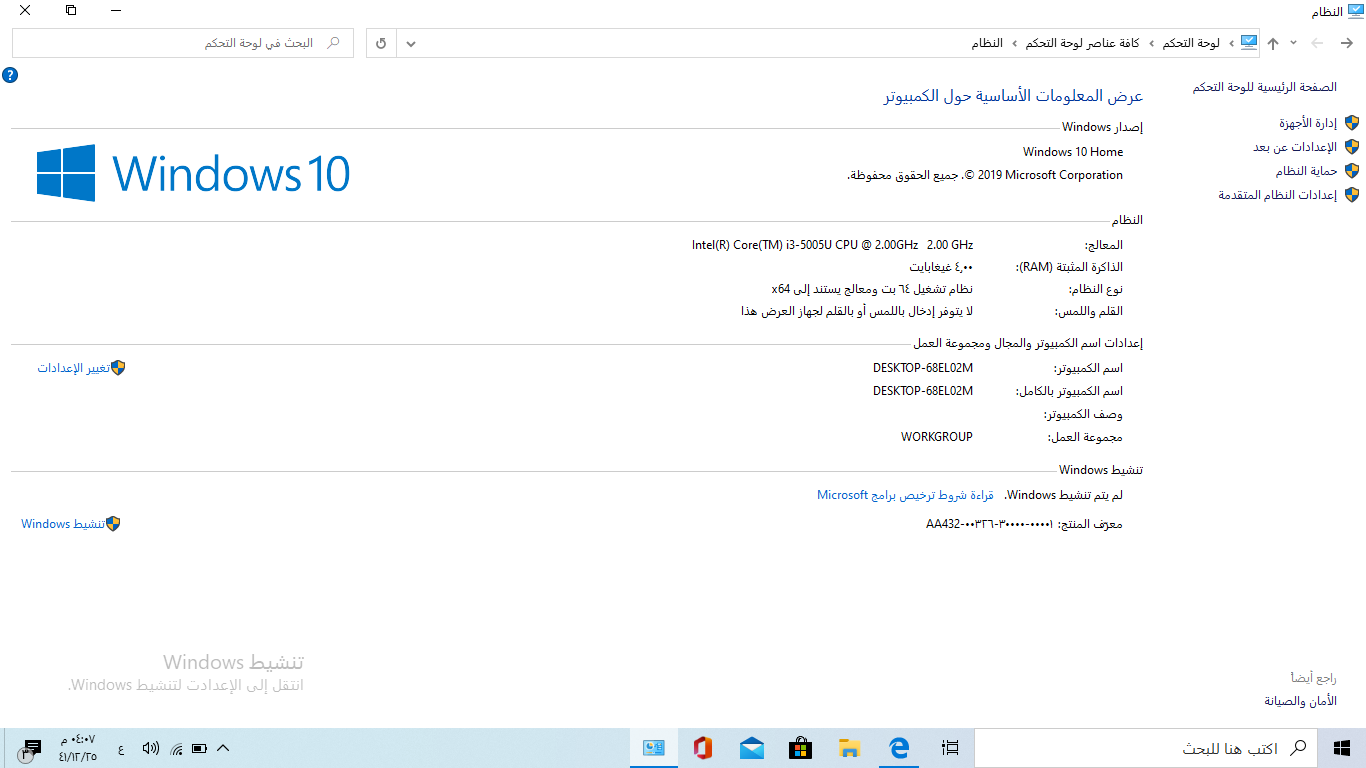Click the shield icon next to إدارة الأجهزة
The image size is (1366, 768).
[x=1352, y=123]
